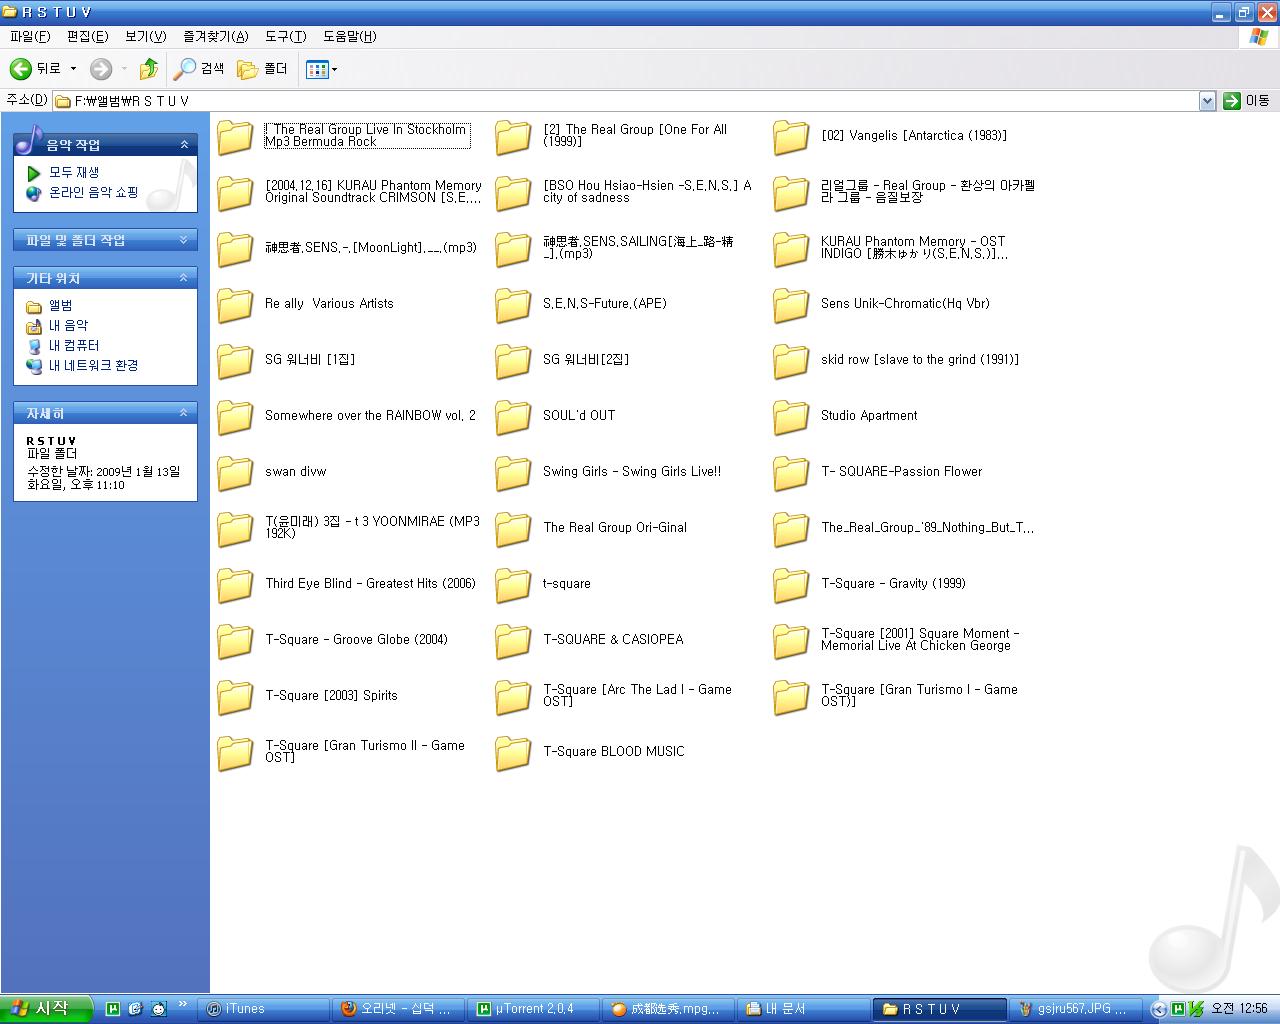
Task: Select the T-Square [2003] Spirits folder name
Action: [331, 696]
